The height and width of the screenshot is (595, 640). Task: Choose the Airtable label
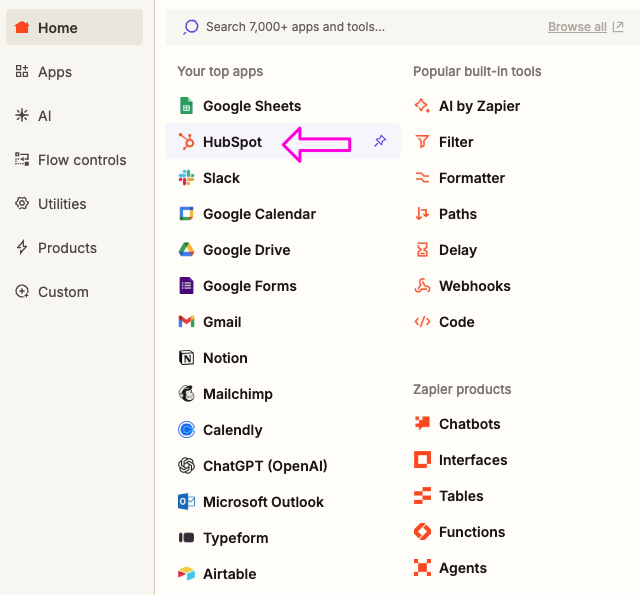coord(229,574)
